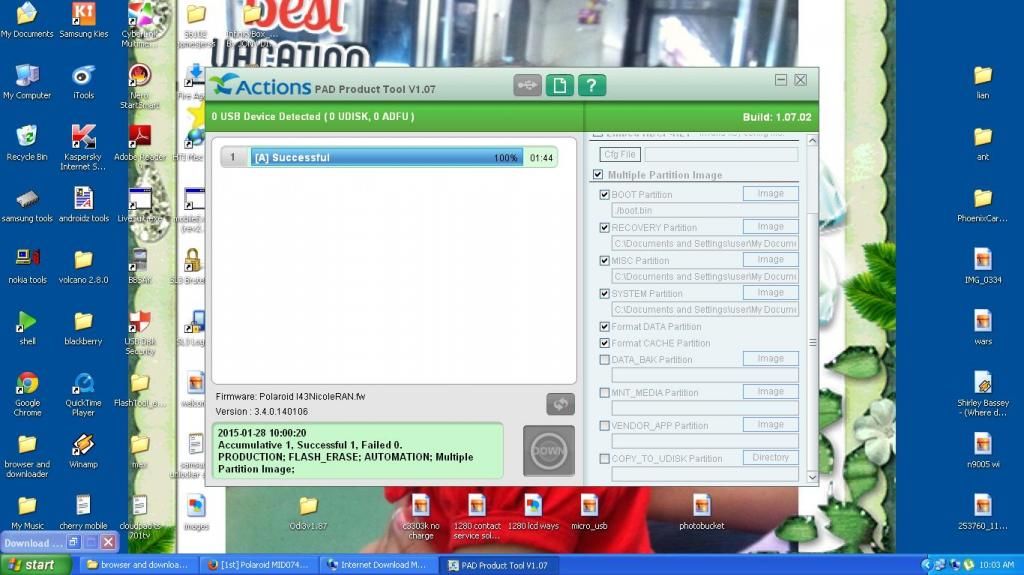Image resolution: width=1024 pixels, height=575 pixels.
Task: Enable MNT_MEDIA Partition checkbox
Action: (605, 393)
